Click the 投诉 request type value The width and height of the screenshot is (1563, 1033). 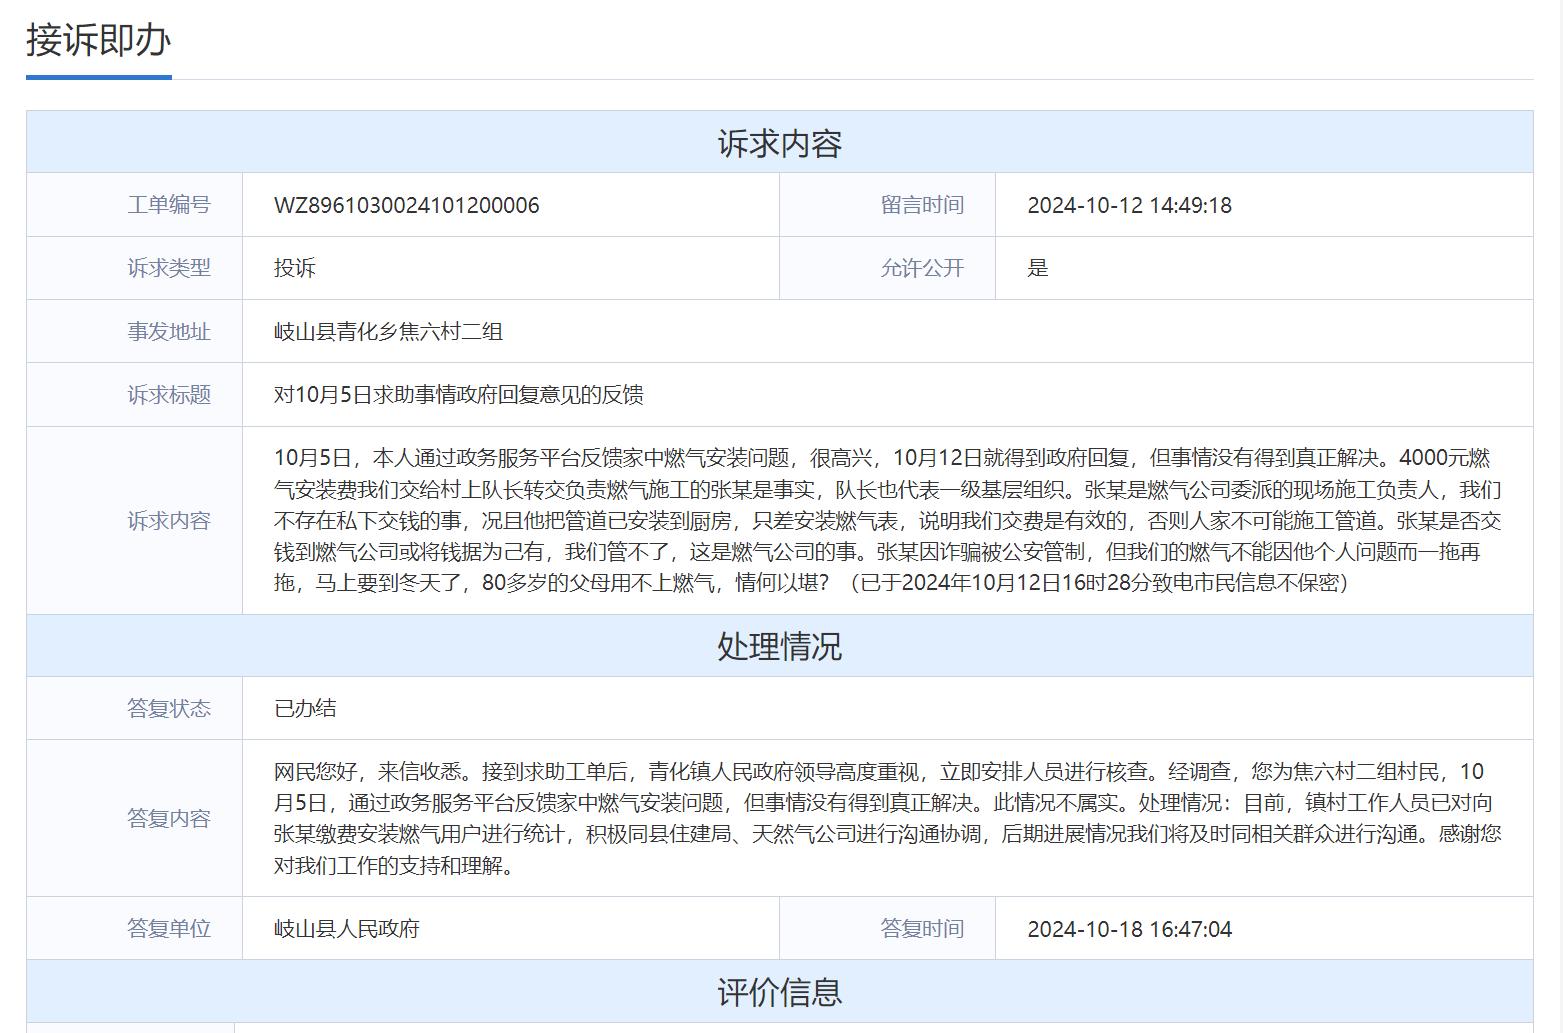pos(295,268)
